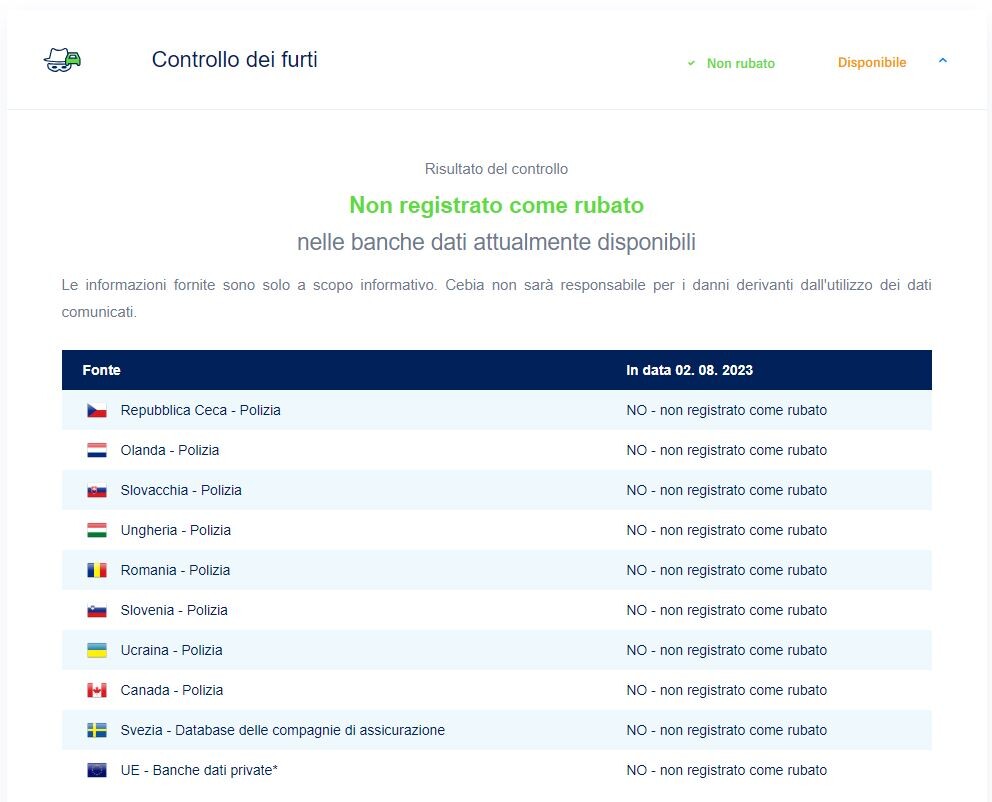Select the Repubblica Ceca - Polizia row text
This screenshot has height=802, width=992.
click(x=201, y=410)
